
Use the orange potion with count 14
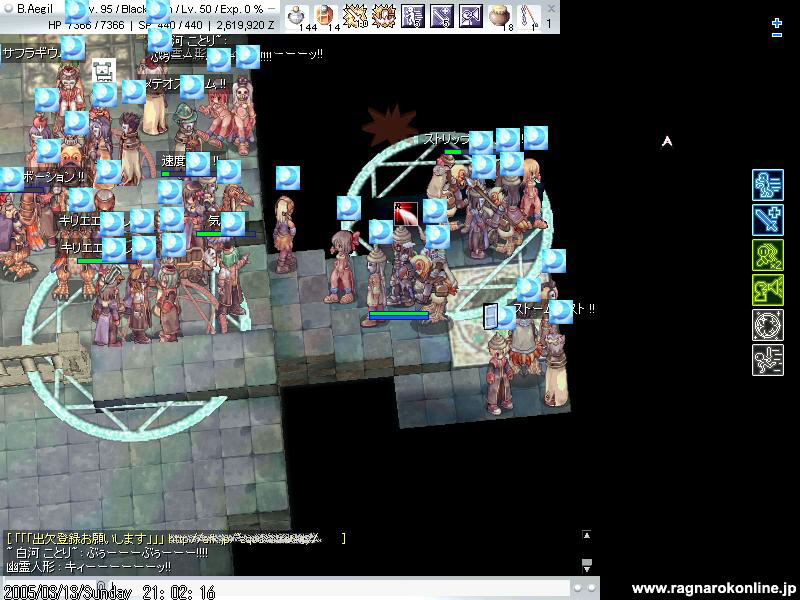click(325, 16)
